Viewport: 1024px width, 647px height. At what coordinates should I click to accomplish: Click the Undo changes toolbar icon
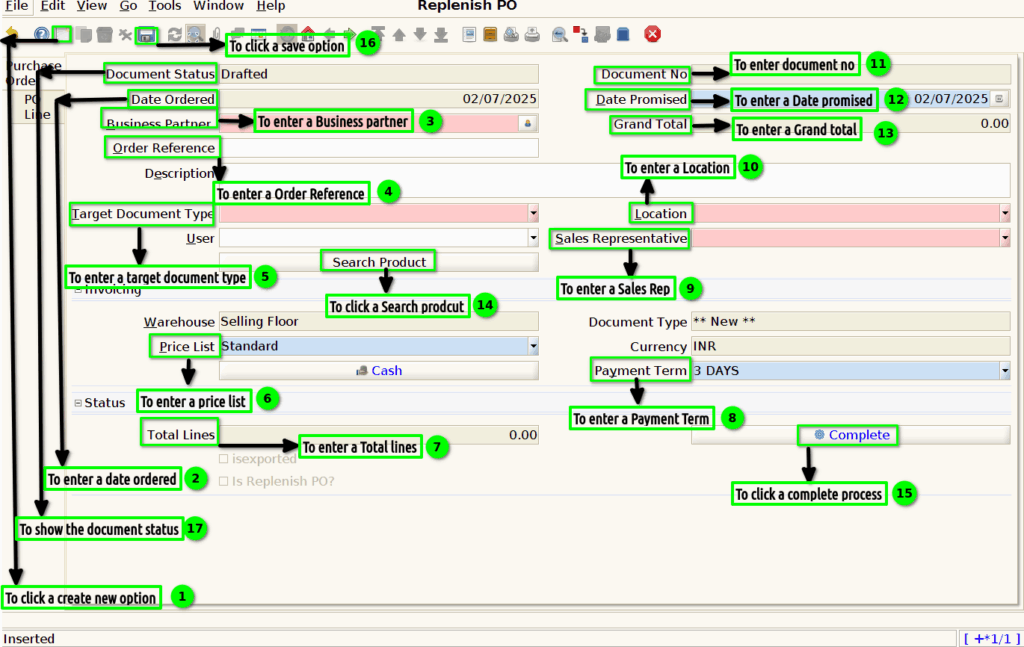(12, 32)
